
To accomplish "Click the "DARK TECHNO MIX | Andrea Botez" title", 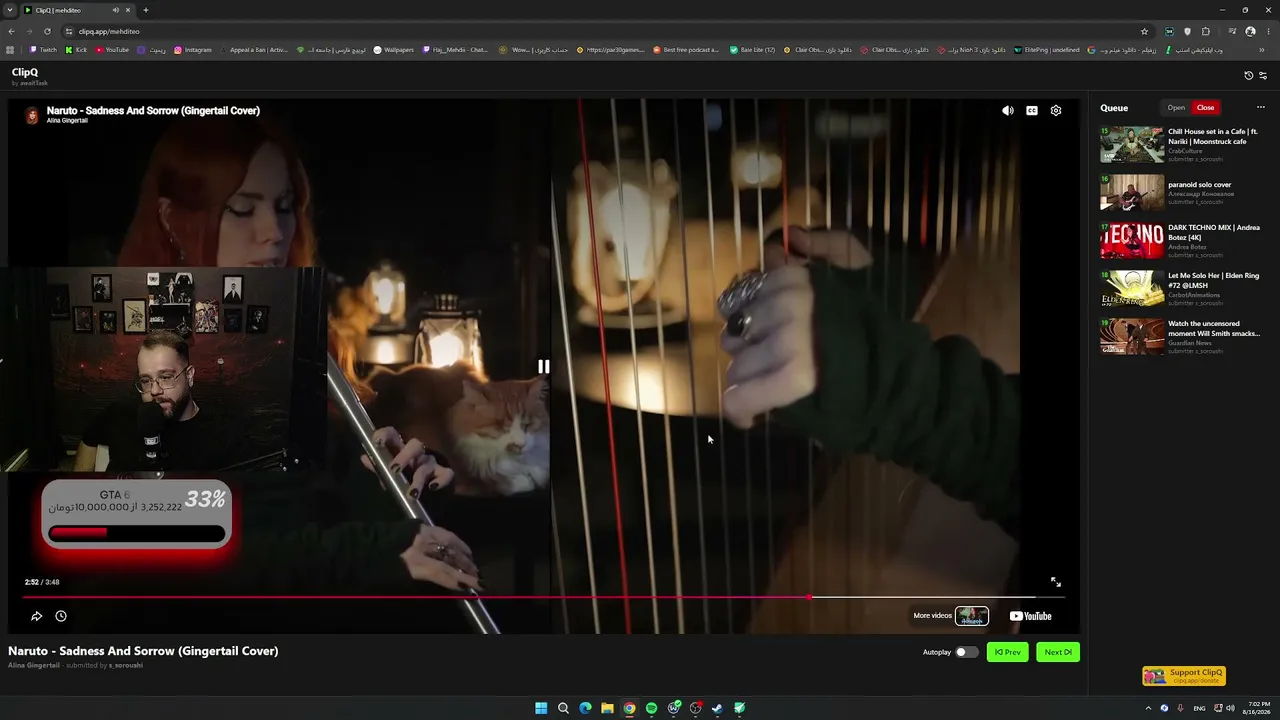I will point(1214,232).
